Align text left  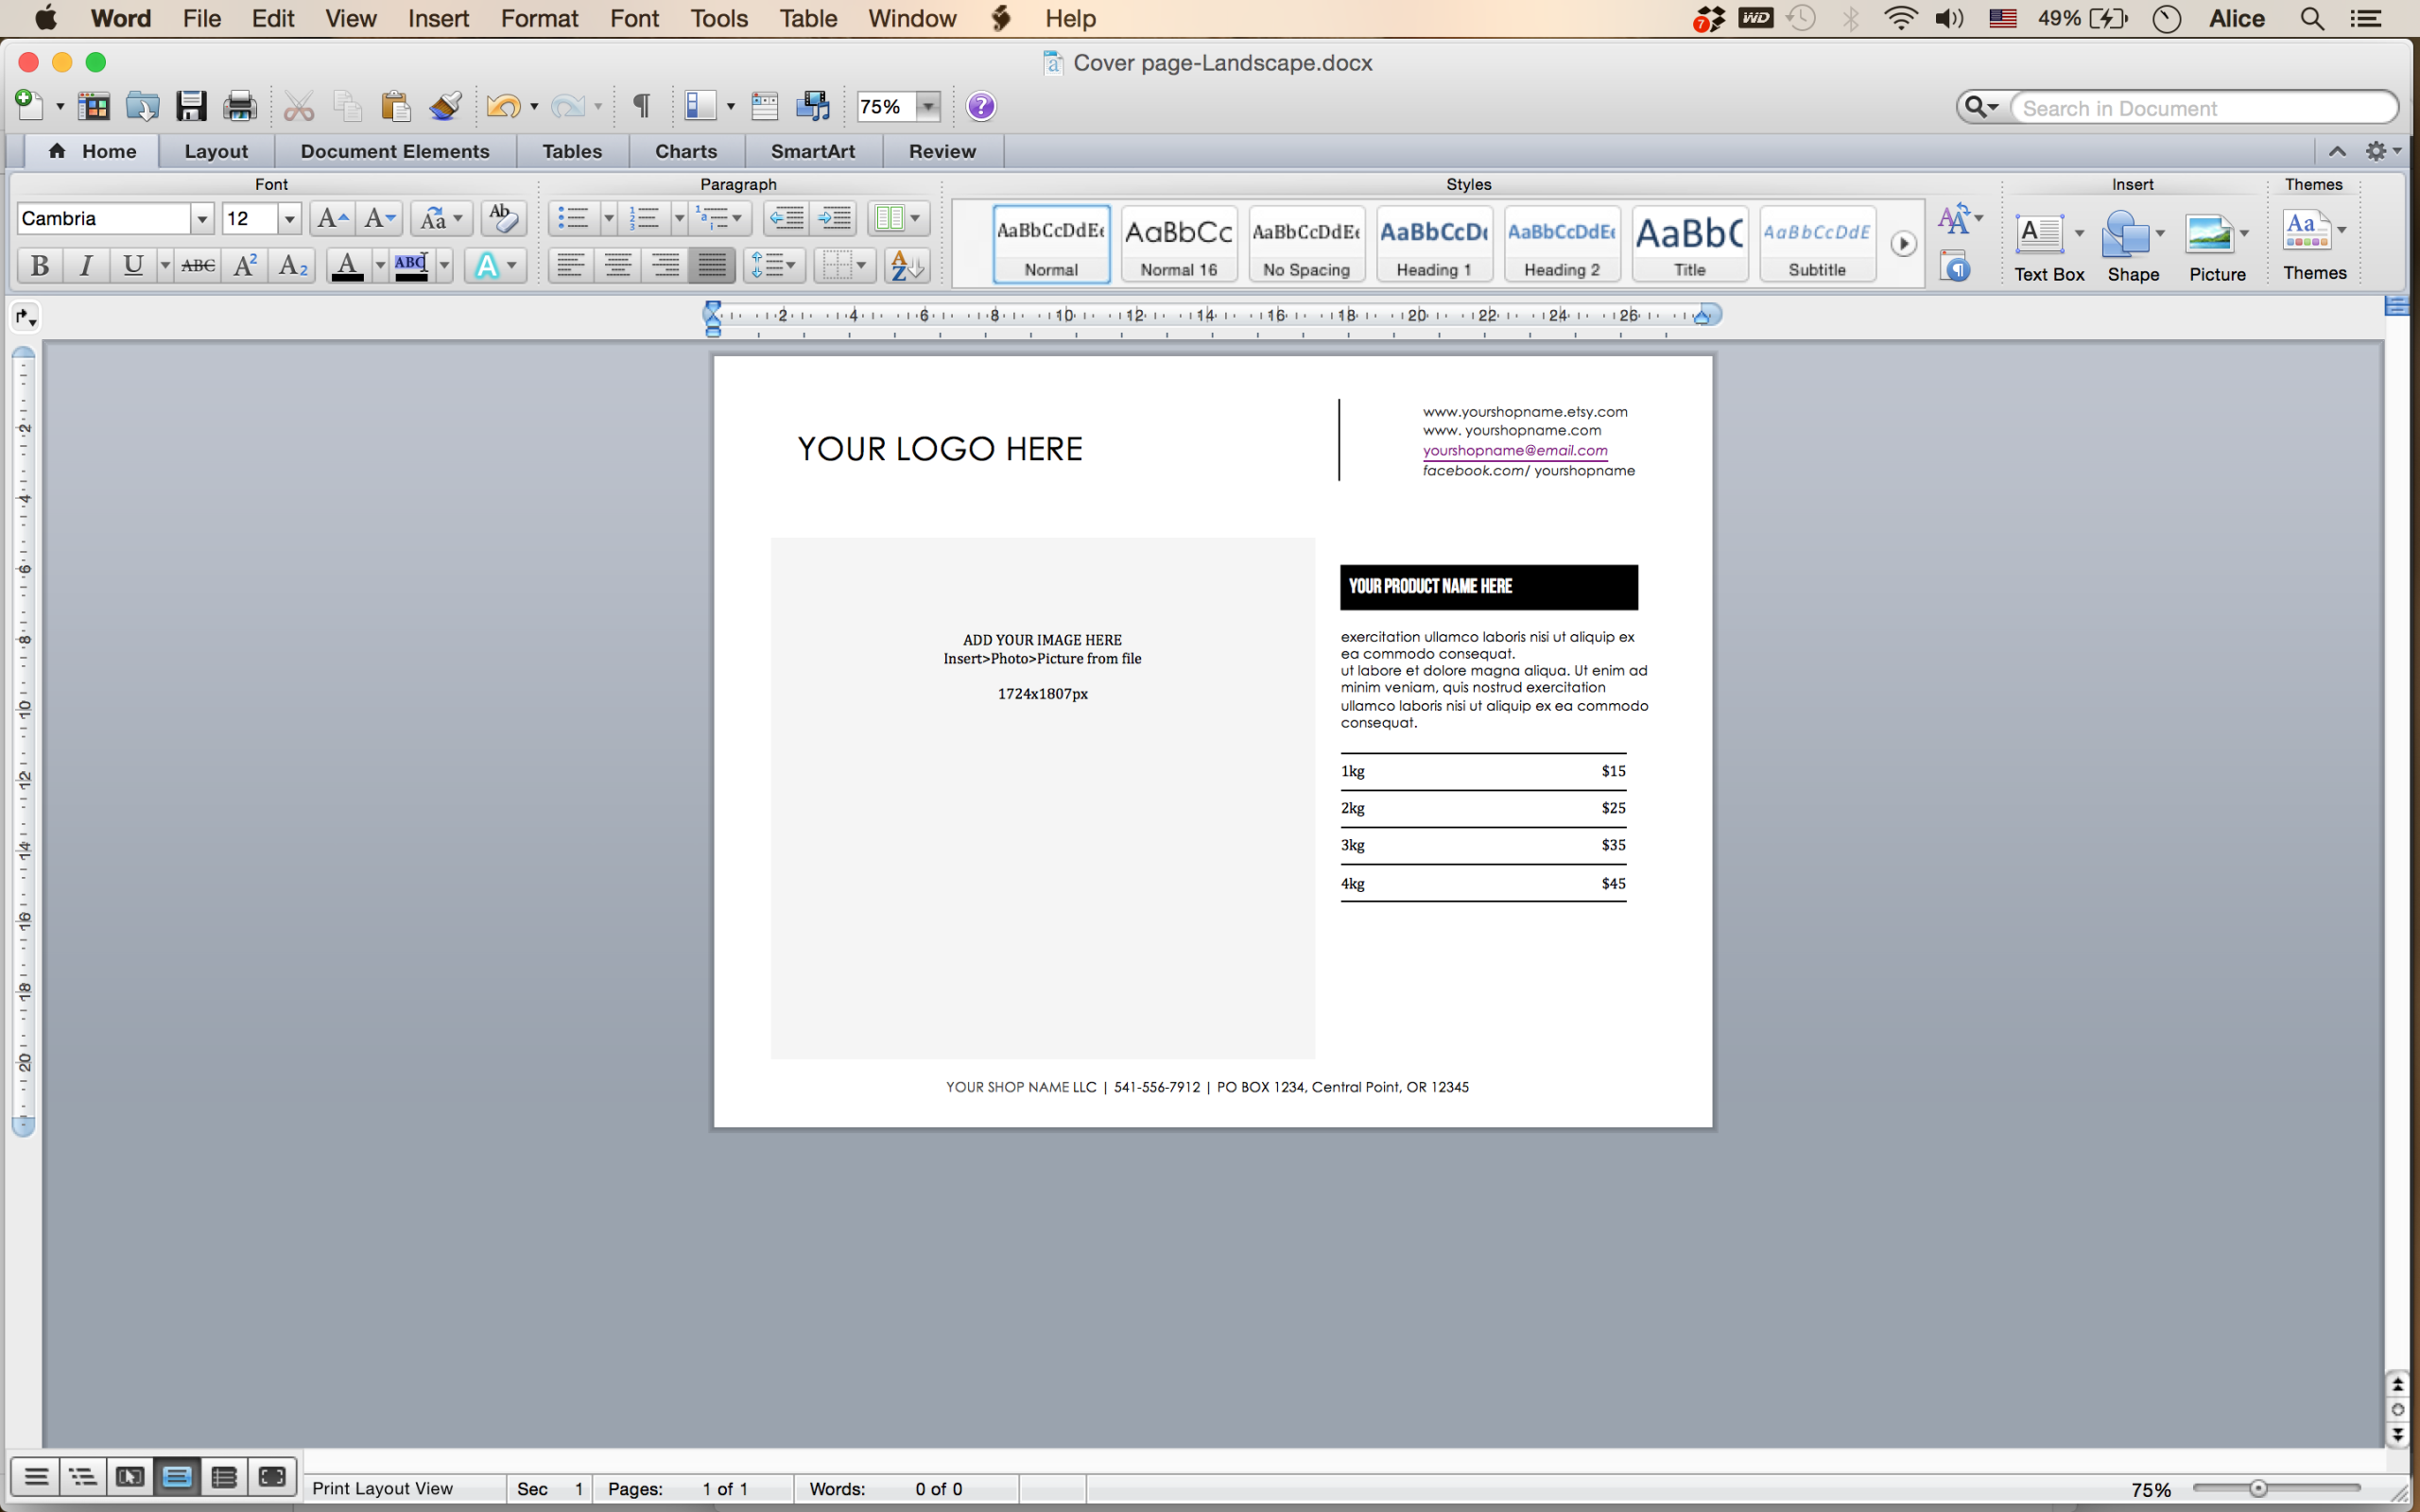pos(571,266)
